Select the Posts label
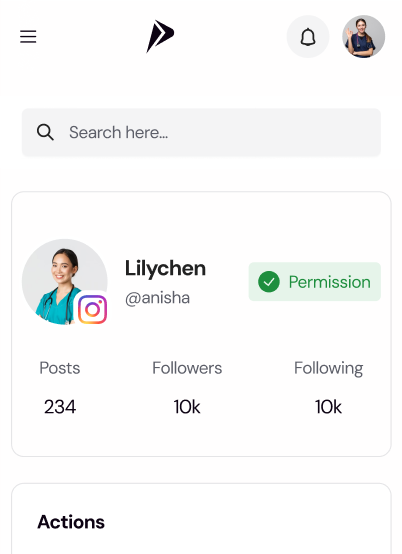 [x=60, y=368]
